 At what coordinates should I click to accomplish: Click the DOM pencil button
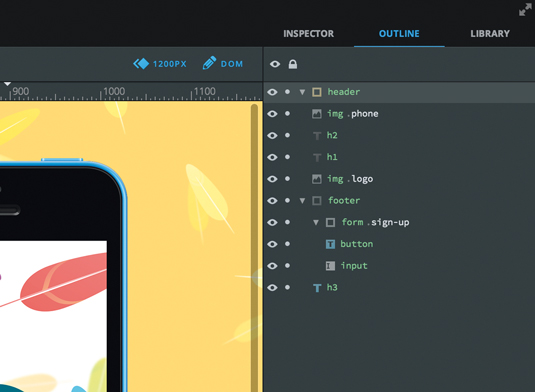click(223, 63)
